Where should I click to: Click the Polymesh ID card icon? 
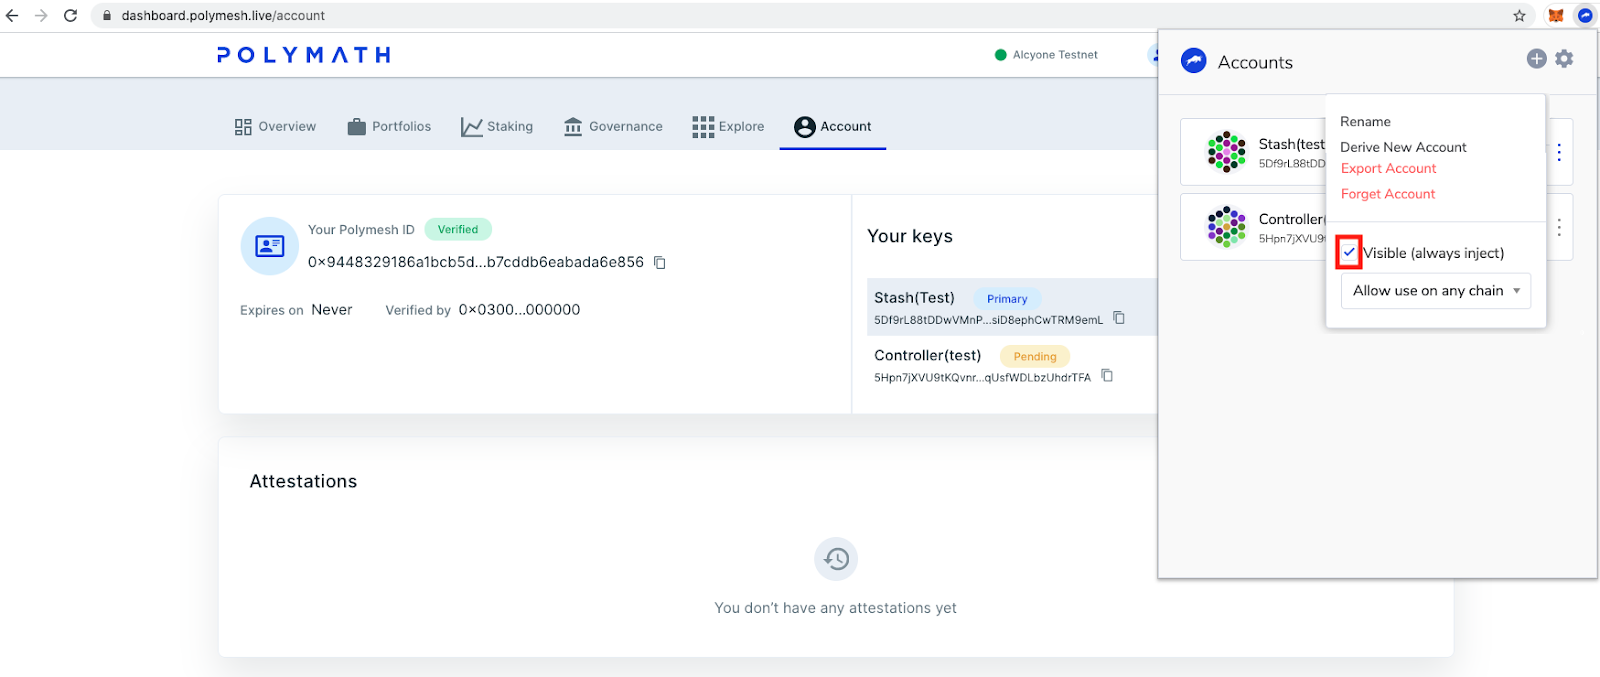tap(270, 246)
